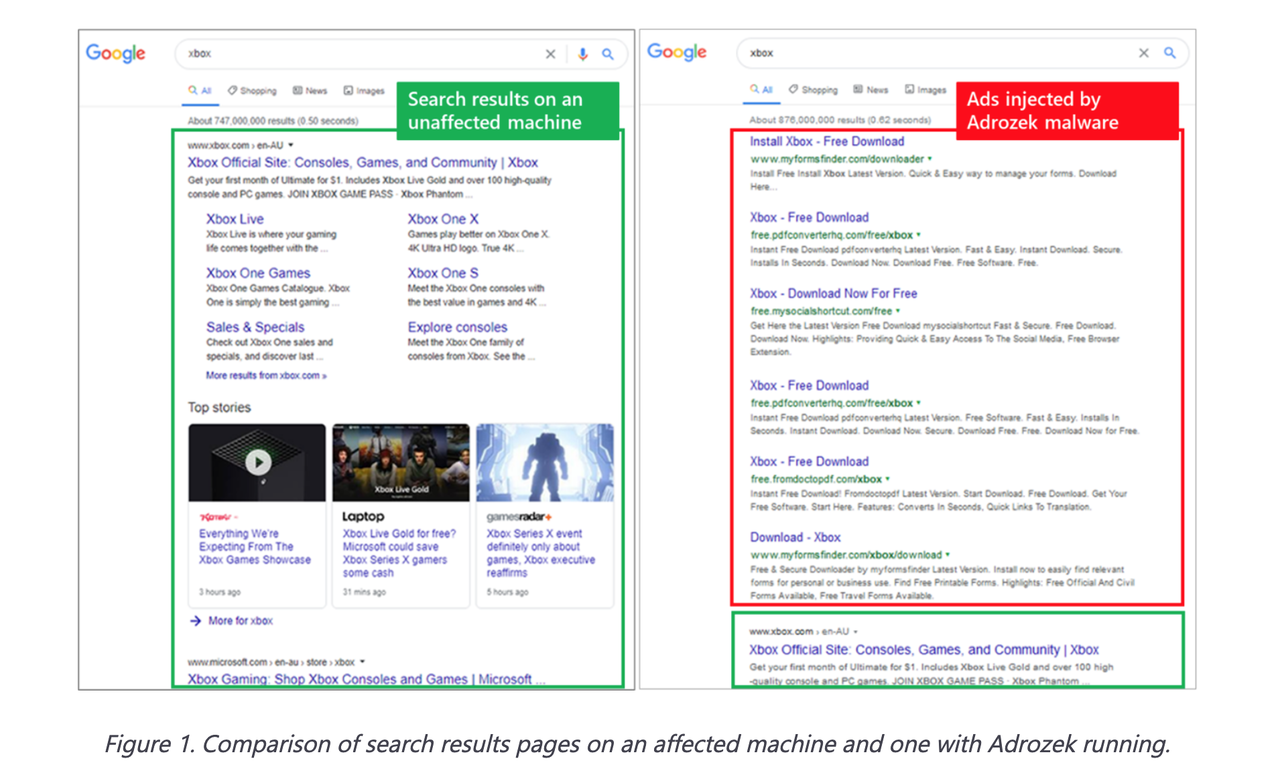Click the Kotaku source logo in Top stories
Viewport: 1280px width, 771px height.
point(217,517)
